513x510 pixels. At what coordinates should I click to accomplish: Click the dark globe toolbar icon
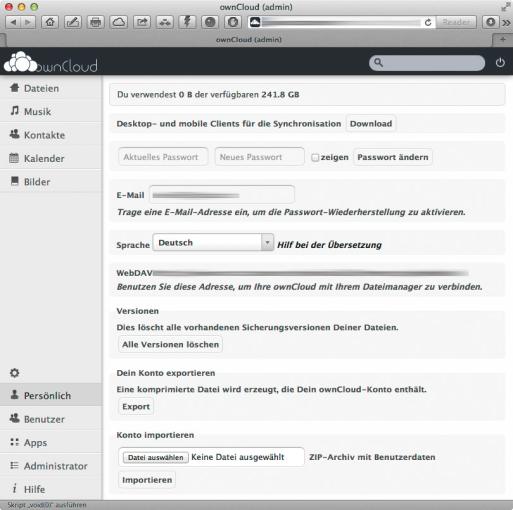[210, 22]
